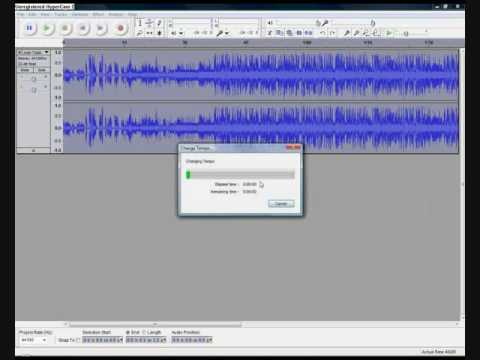
Task: Click the selection End time field
Action: coord(146,340)
